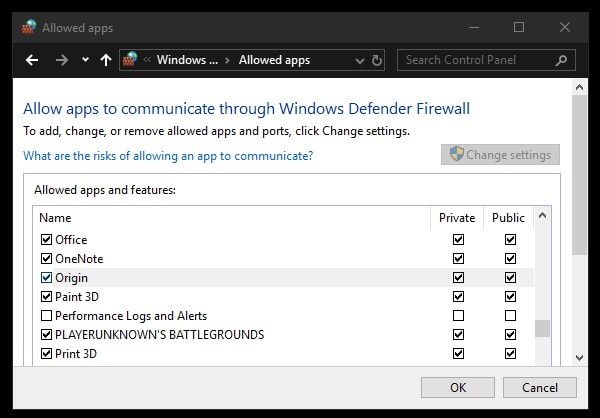The width and height of the screenshot is (600, 418).
Task: Click the Change settings button
Action: (500, 155)
